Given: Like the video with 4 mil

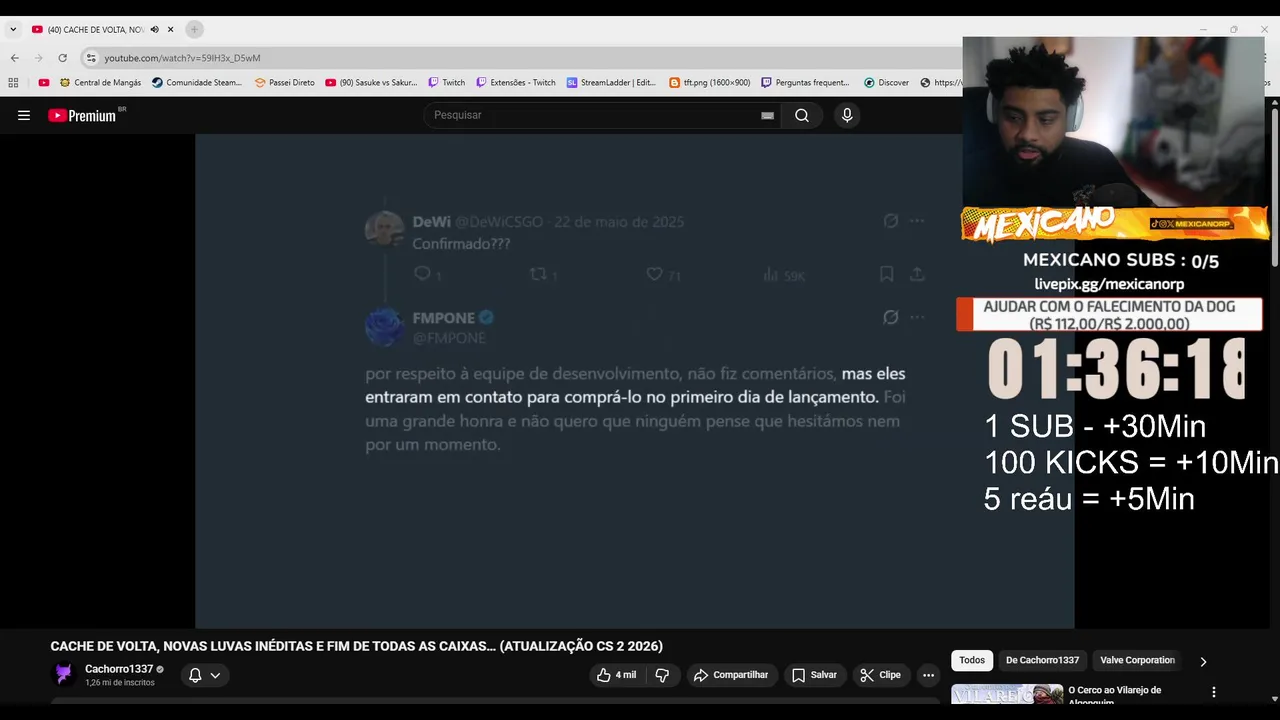Looking at the screenshot, I should (x=616, y=675).
